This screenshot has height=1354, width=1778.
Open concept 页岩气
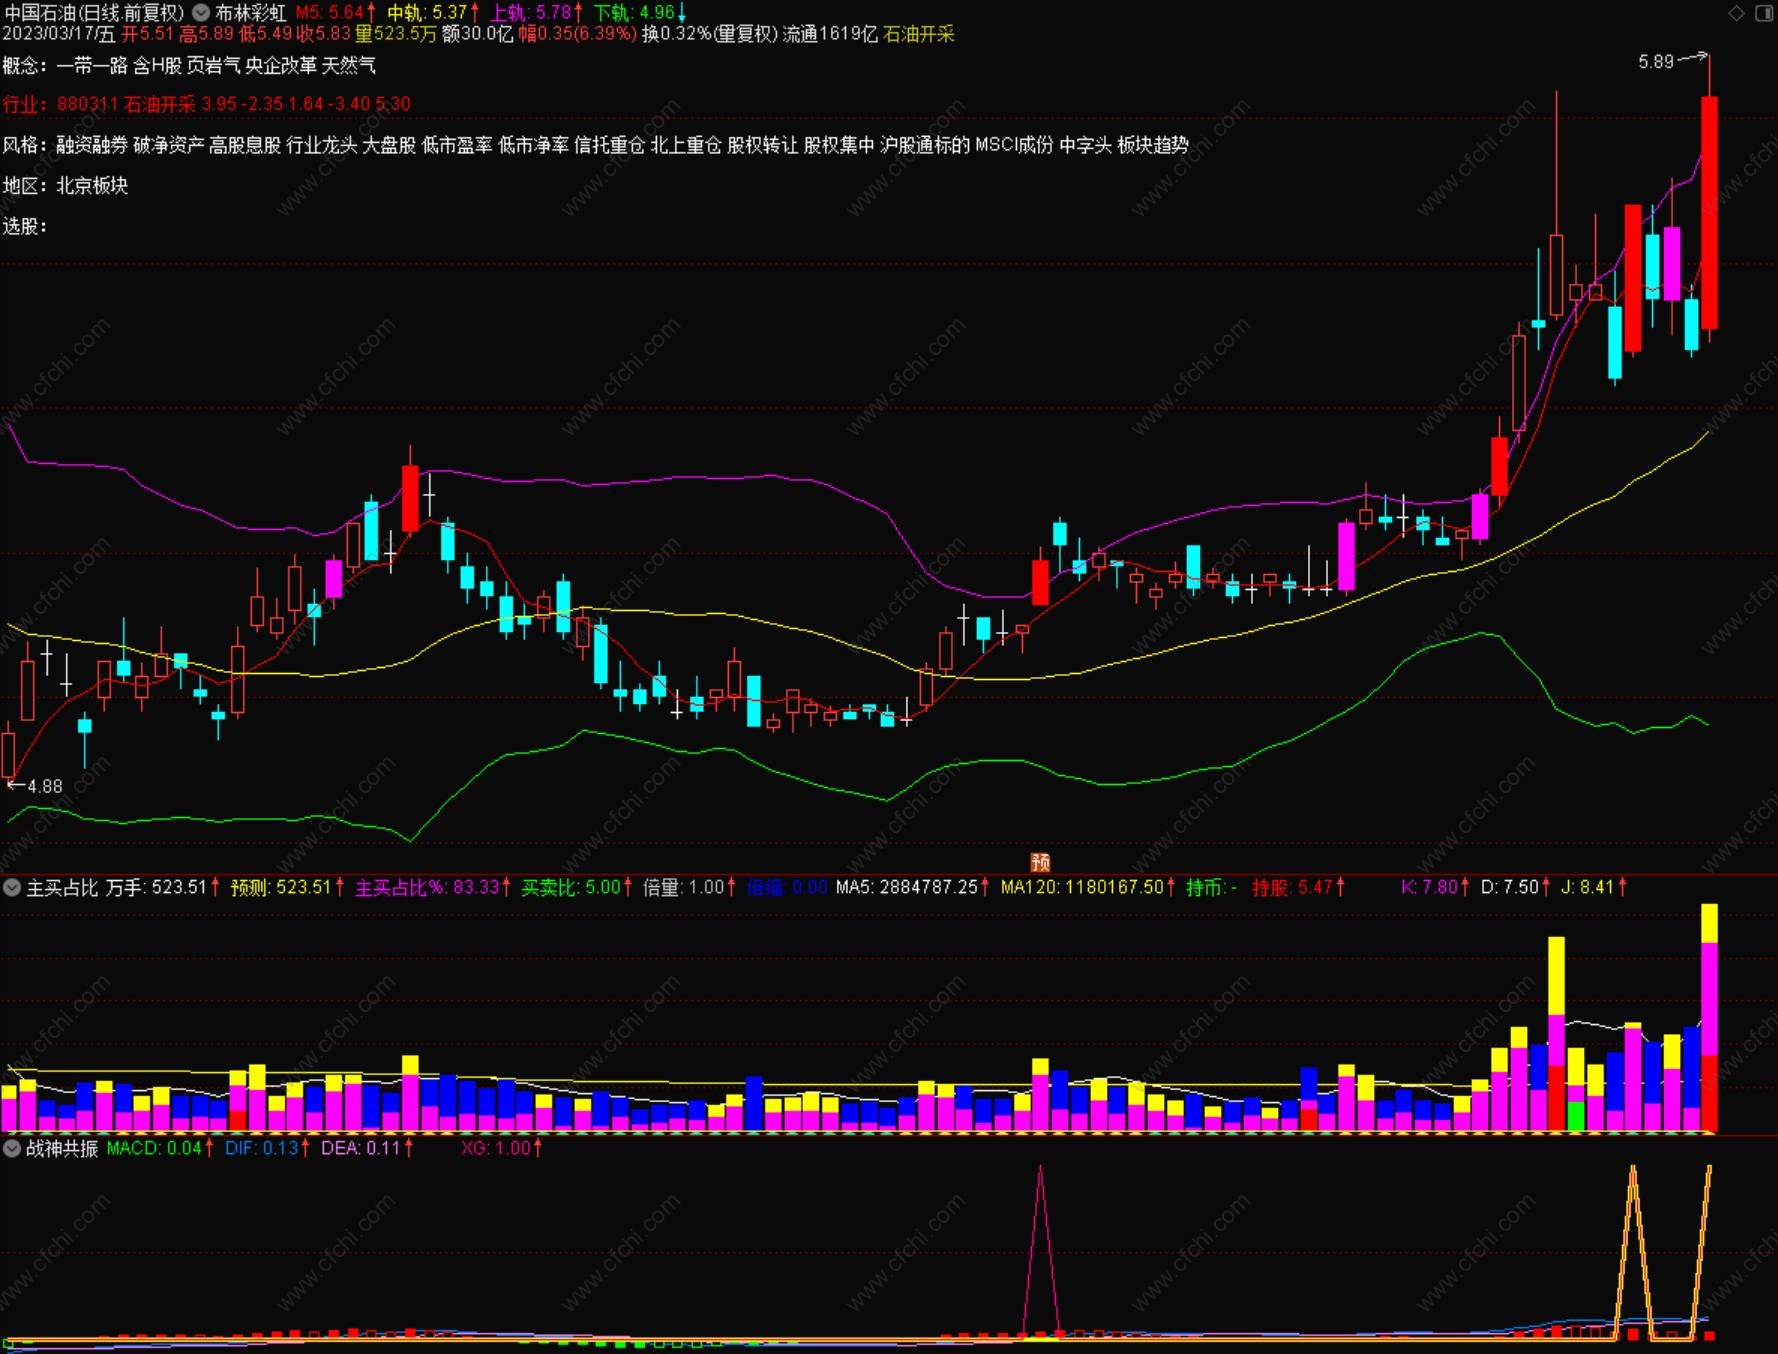pyautogui.click(x=213, y=66)
